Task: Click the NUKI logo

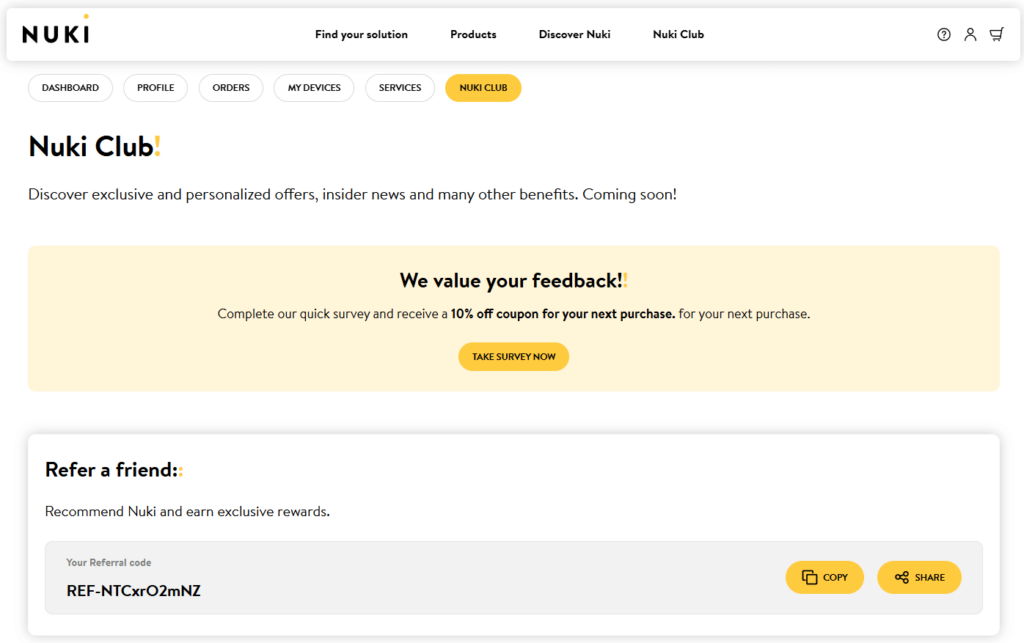Action: [x=56, y=31]
